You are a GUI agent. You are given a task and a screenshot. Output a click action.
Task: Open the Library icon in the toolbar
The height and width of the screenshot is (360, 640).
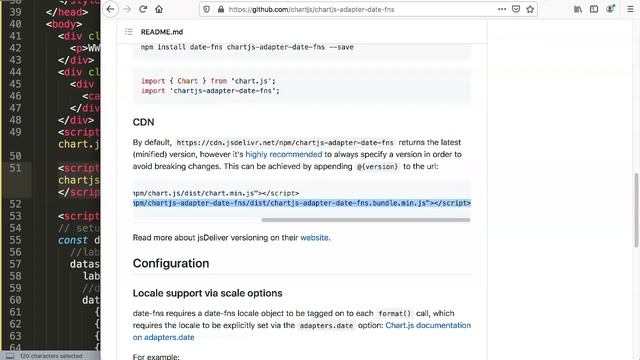[x=578, y=9]
